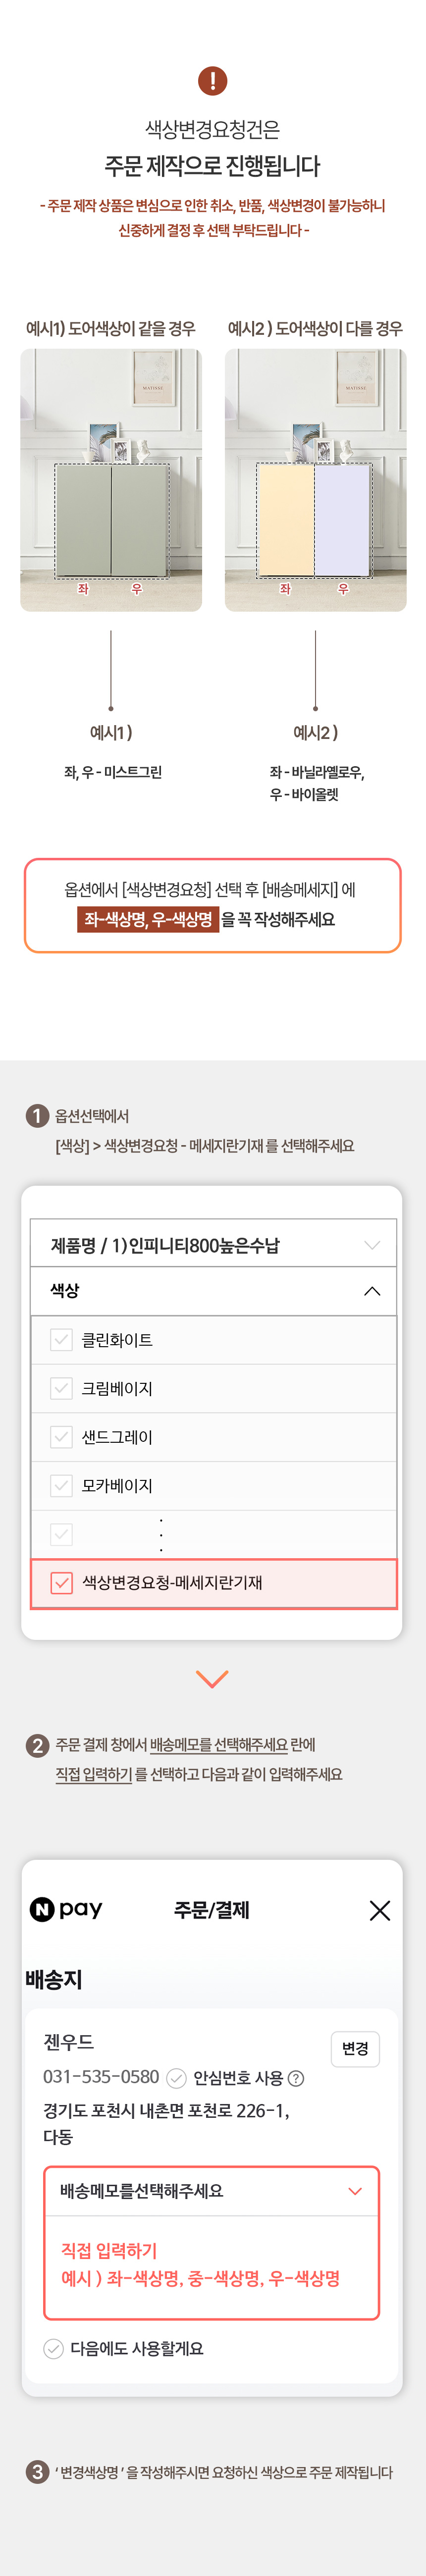Collapse the 색상 option list
Viewport: 426px width, 2576px height.
213,1291
